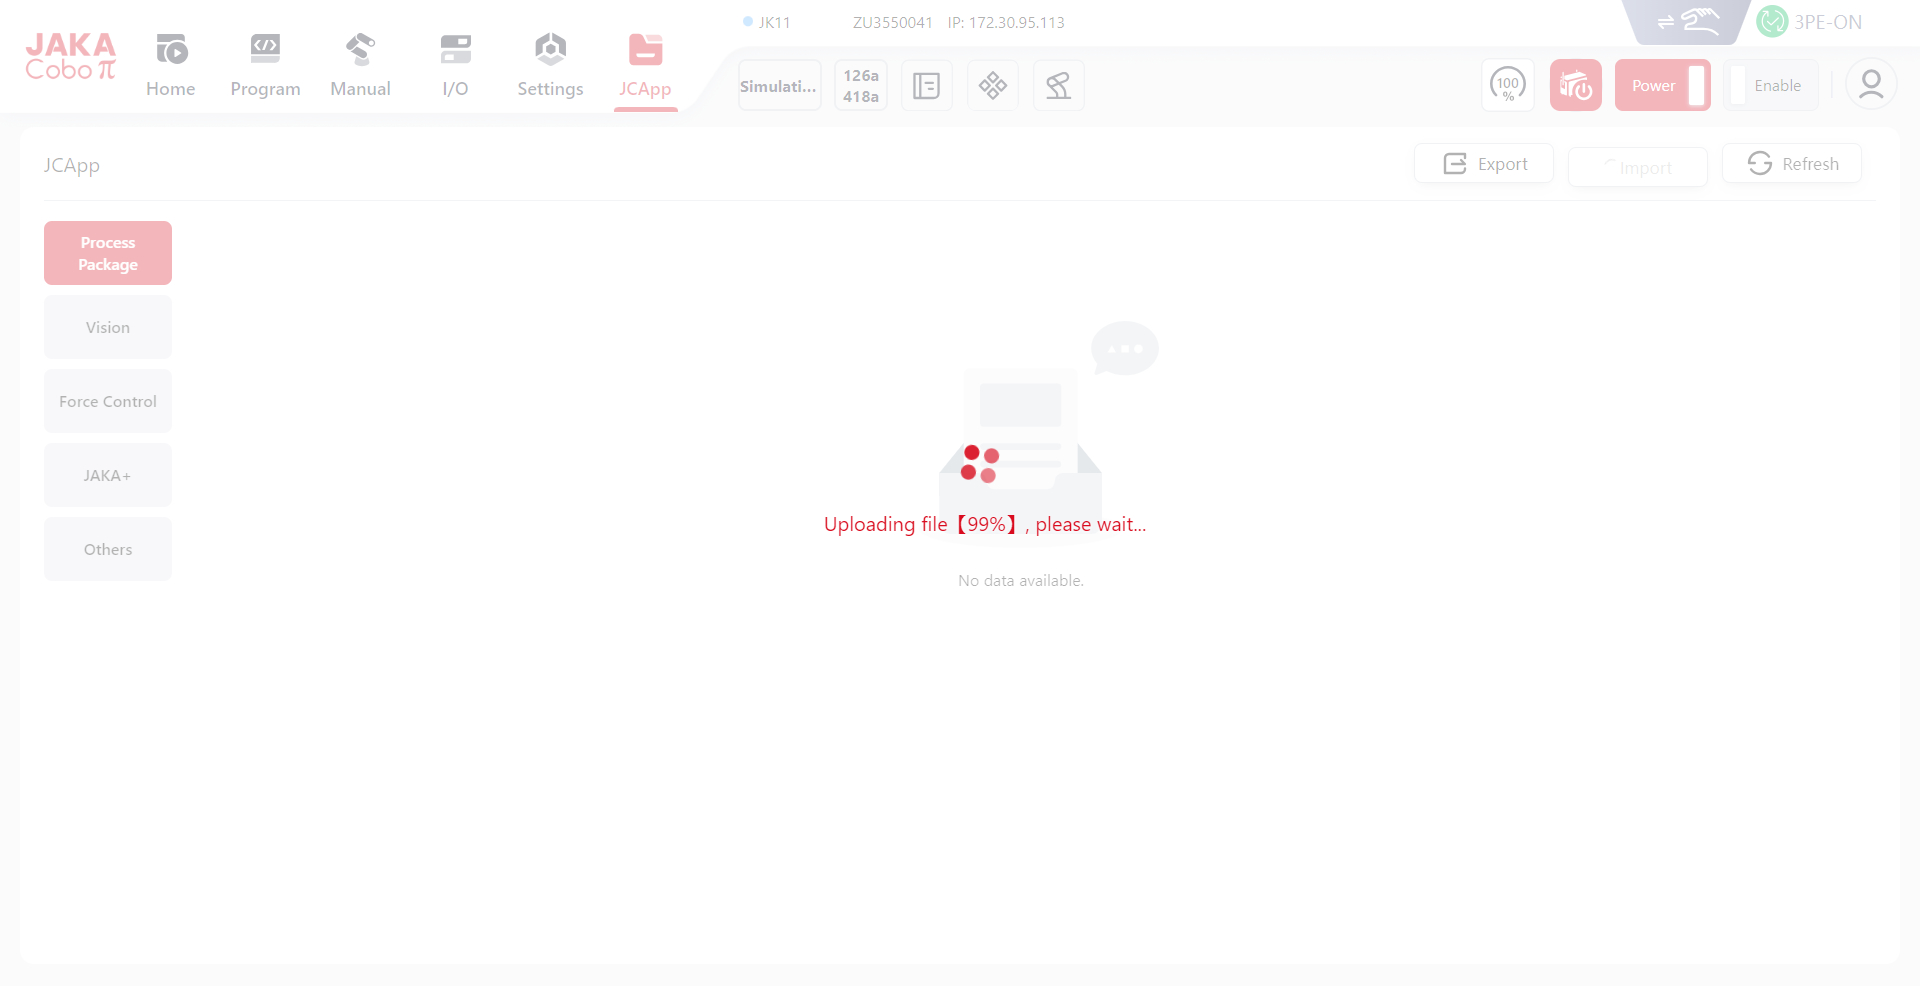Click the Export button
This screenshot has width=1920, height=986.
[1484, 164]
